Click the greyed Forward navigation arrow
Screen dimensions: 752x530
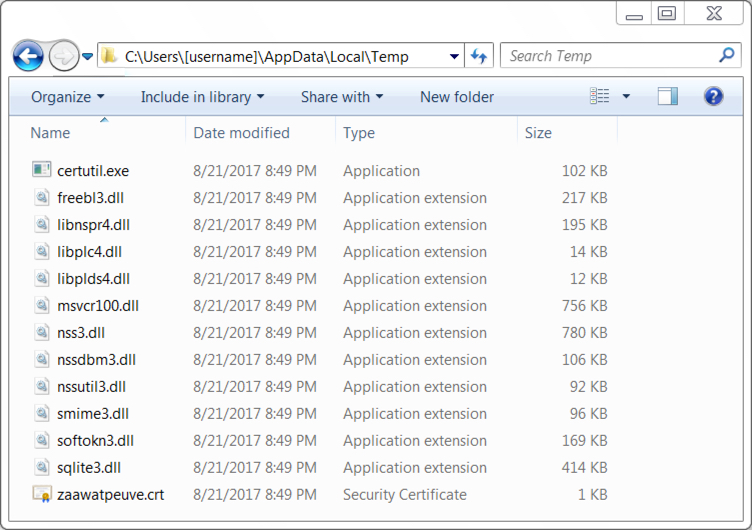[64, 56]
